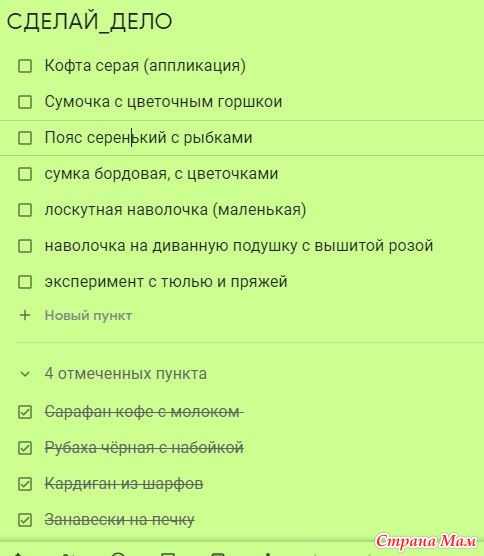Uncheck the Занавески на печку item

pyautogui.click(x=25, y=520)
